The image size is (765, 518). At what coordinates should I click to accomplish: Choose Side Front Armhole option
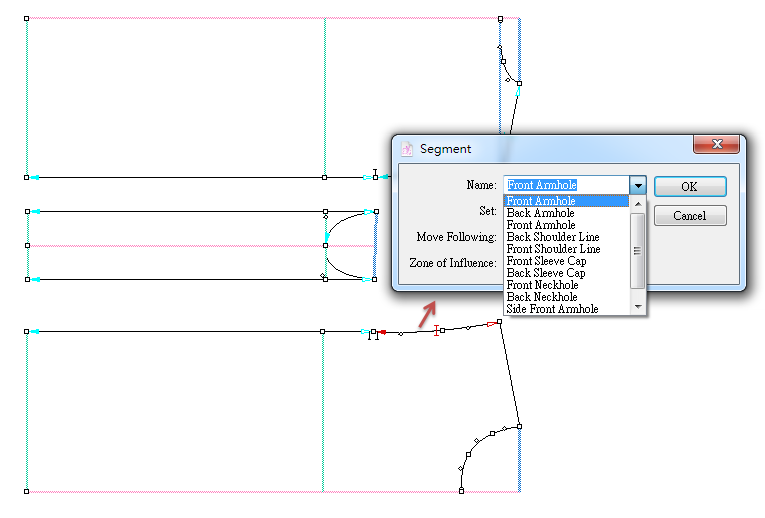click(552, 309)
